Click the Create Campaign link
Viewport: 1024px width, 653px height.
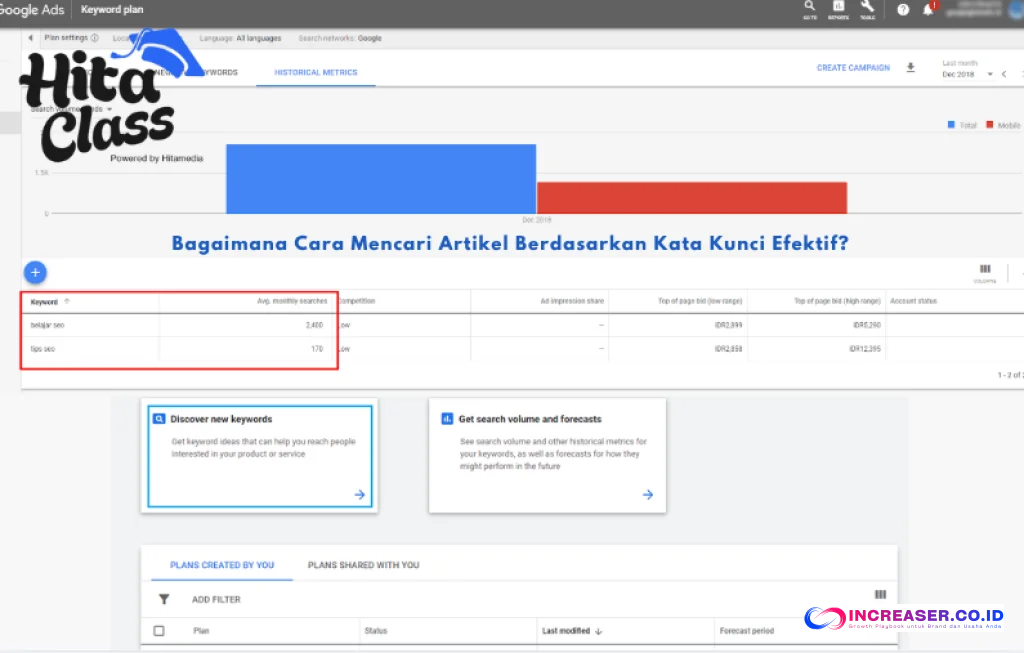853,68
